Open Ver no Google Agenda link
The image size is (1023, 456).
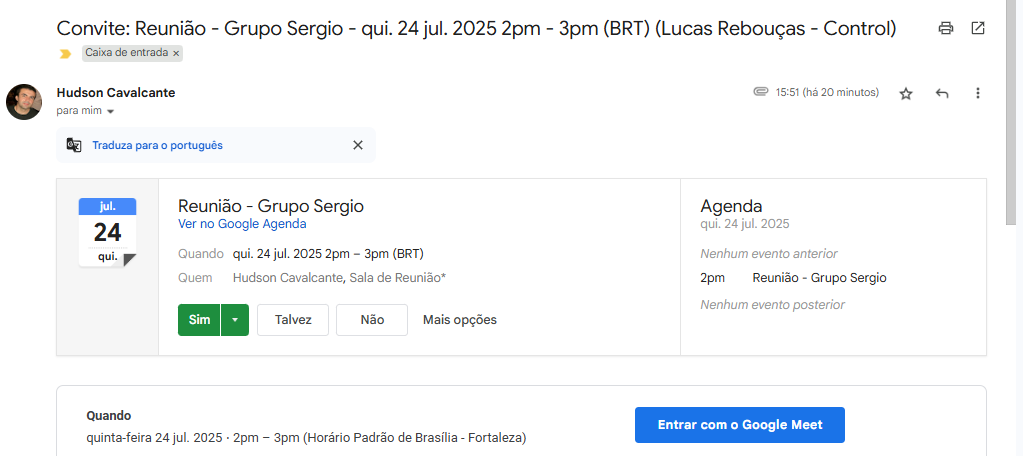[242, 224]
